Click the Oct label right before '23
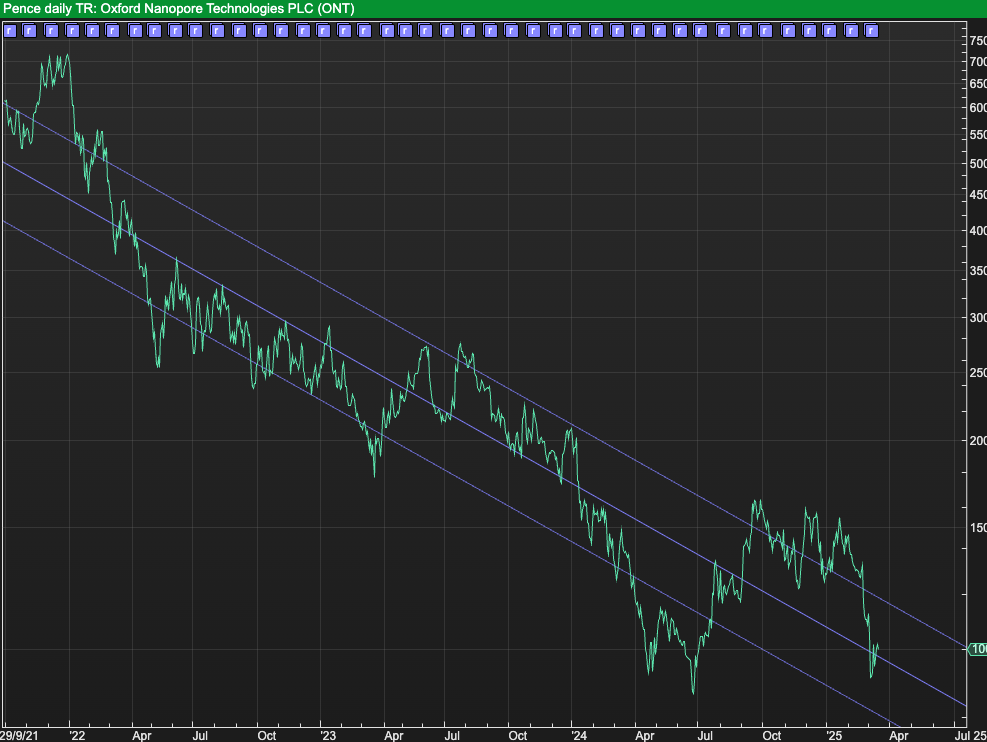 click(266, 735)
